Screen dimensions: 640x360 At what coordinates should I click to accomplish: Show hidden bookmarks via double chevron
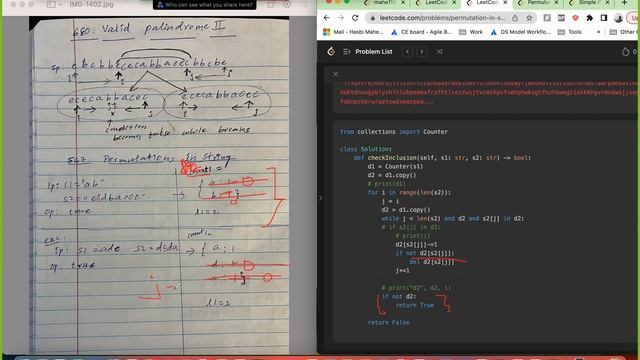coord(598,32)
